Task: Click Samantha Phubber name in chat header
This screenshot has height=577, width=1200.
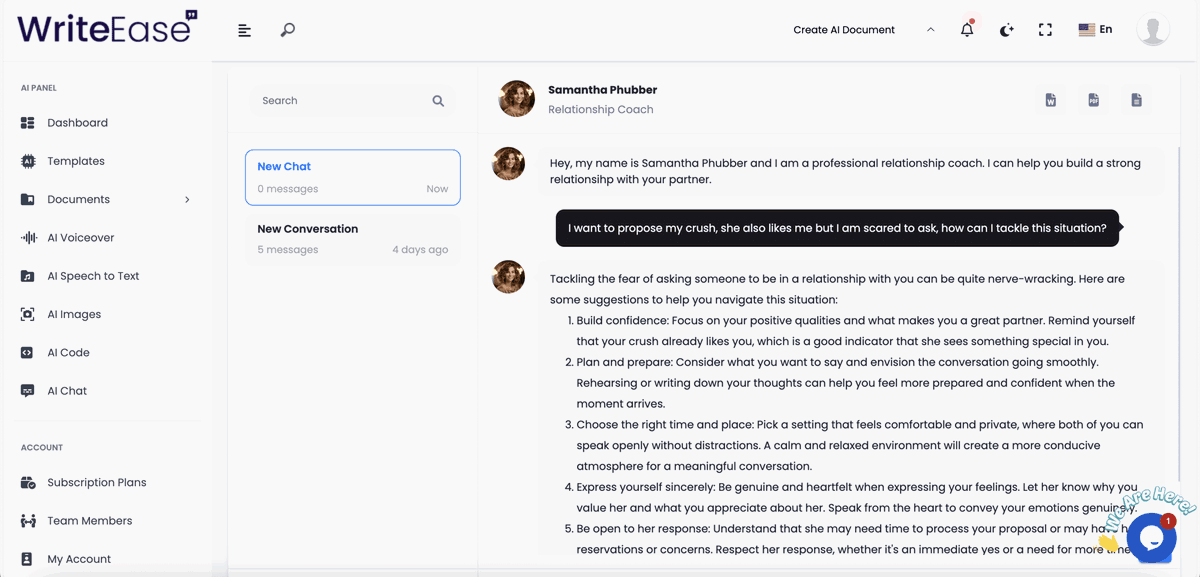Action: (603, 90)
